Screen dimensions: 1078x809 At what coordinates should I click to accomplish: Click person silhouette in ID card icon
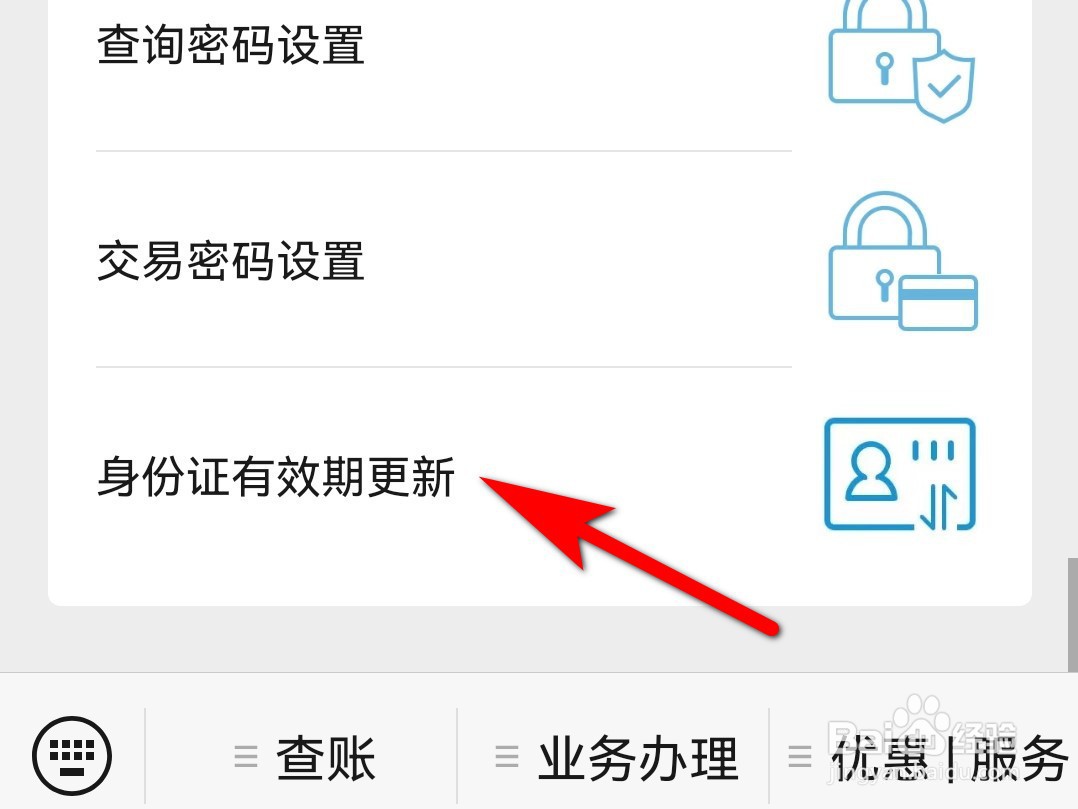click(x=871, y=470)
